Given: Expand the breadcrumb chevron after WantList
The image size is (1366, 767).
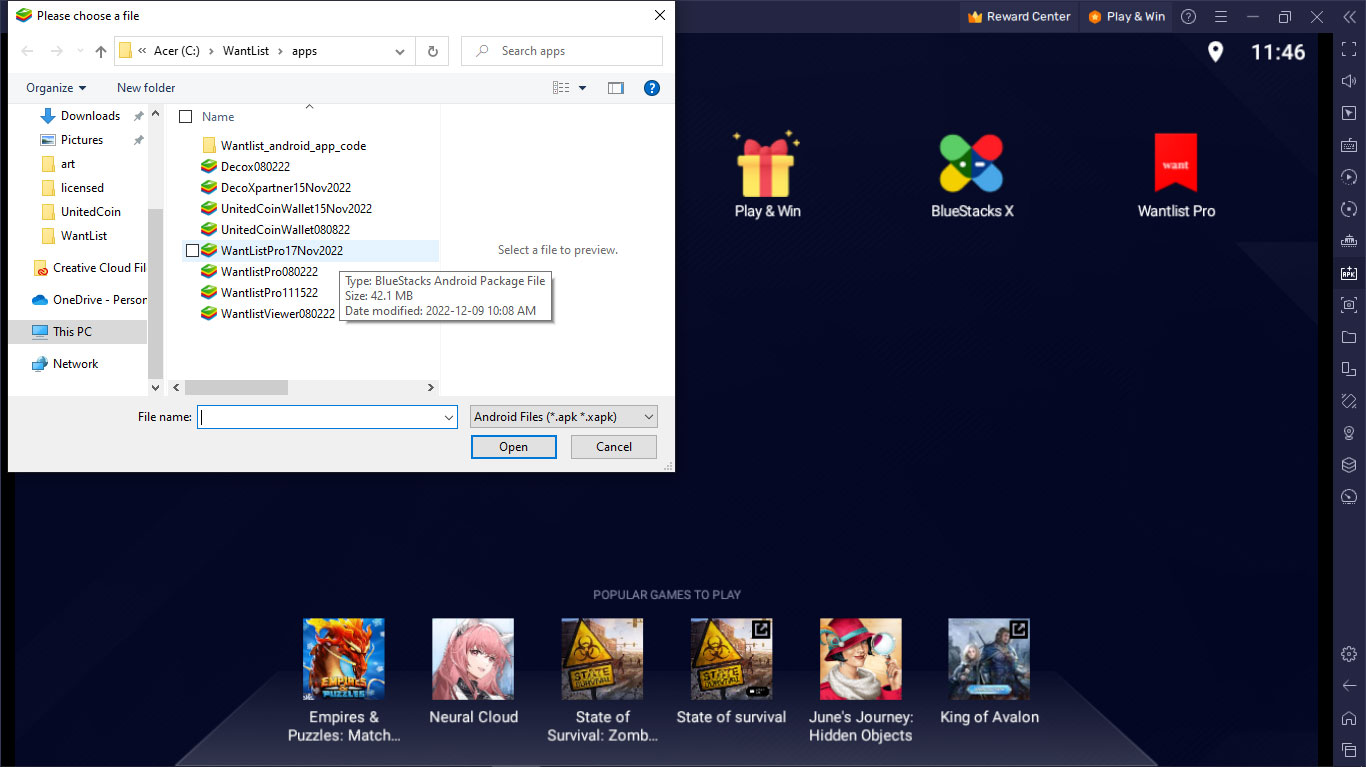Looking at the screenshot, I should [x=280, y=51].
